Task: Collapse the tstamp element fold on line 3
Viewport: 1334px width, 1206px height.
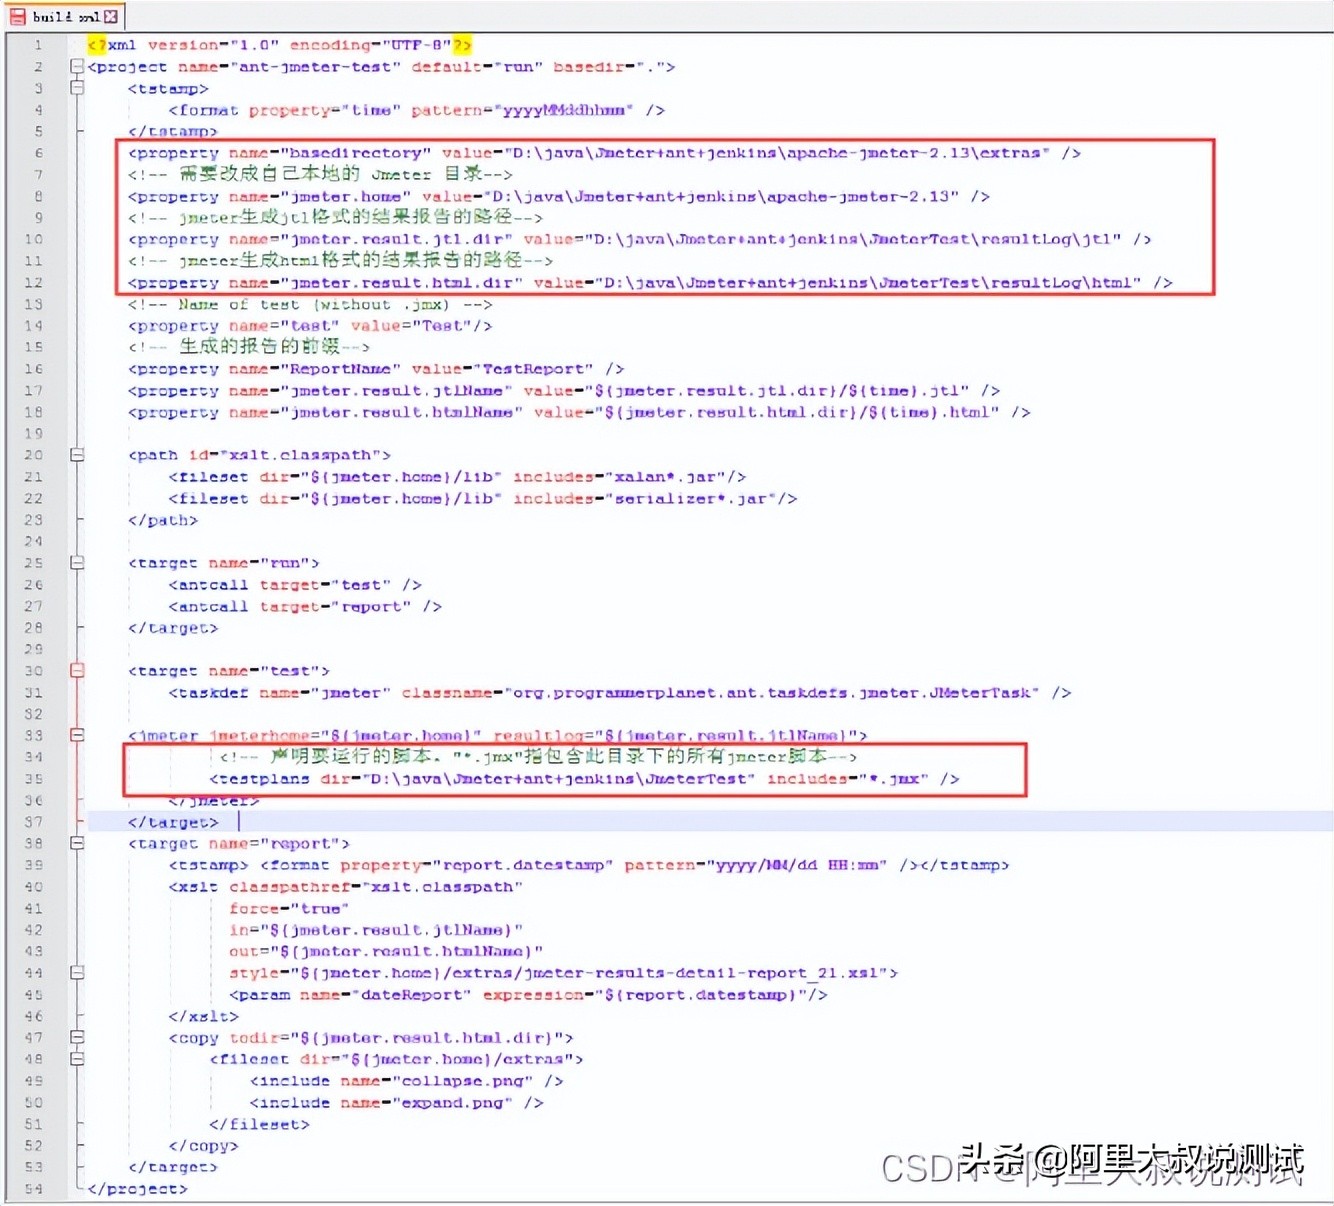Action: click(x=77, y=88)
